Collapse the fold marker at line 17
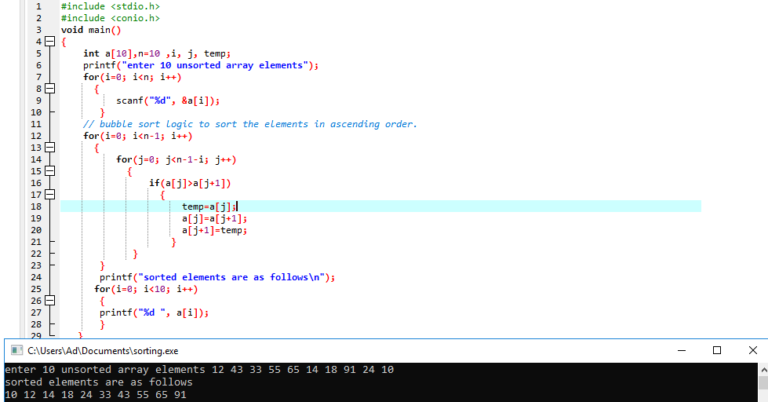 [x=50, y=194]
